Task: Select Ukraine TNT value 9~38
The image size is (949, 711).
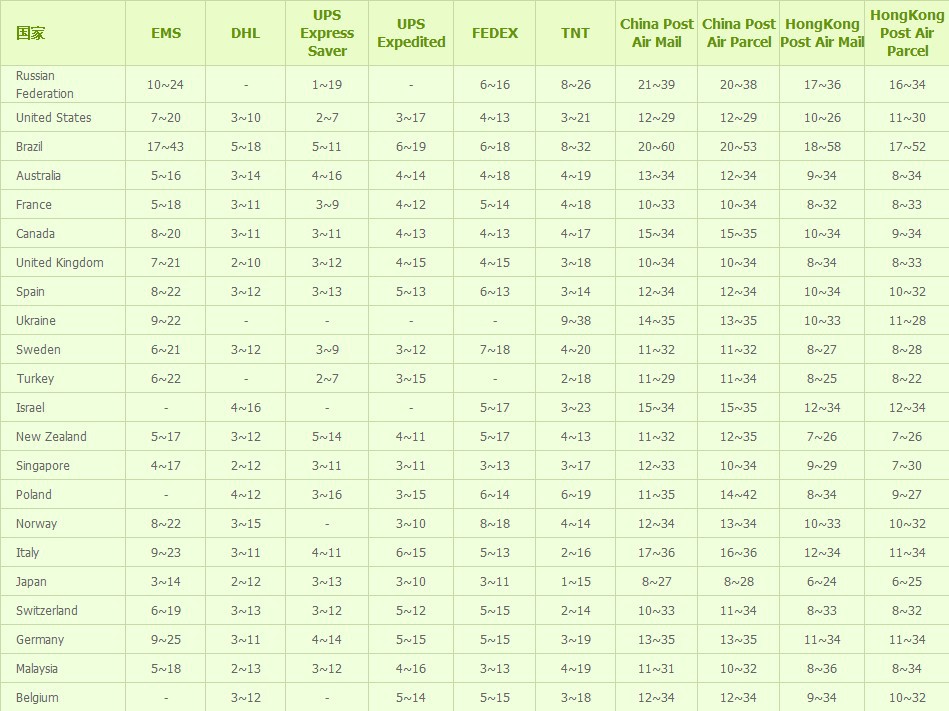Action: tap(576, 321)
